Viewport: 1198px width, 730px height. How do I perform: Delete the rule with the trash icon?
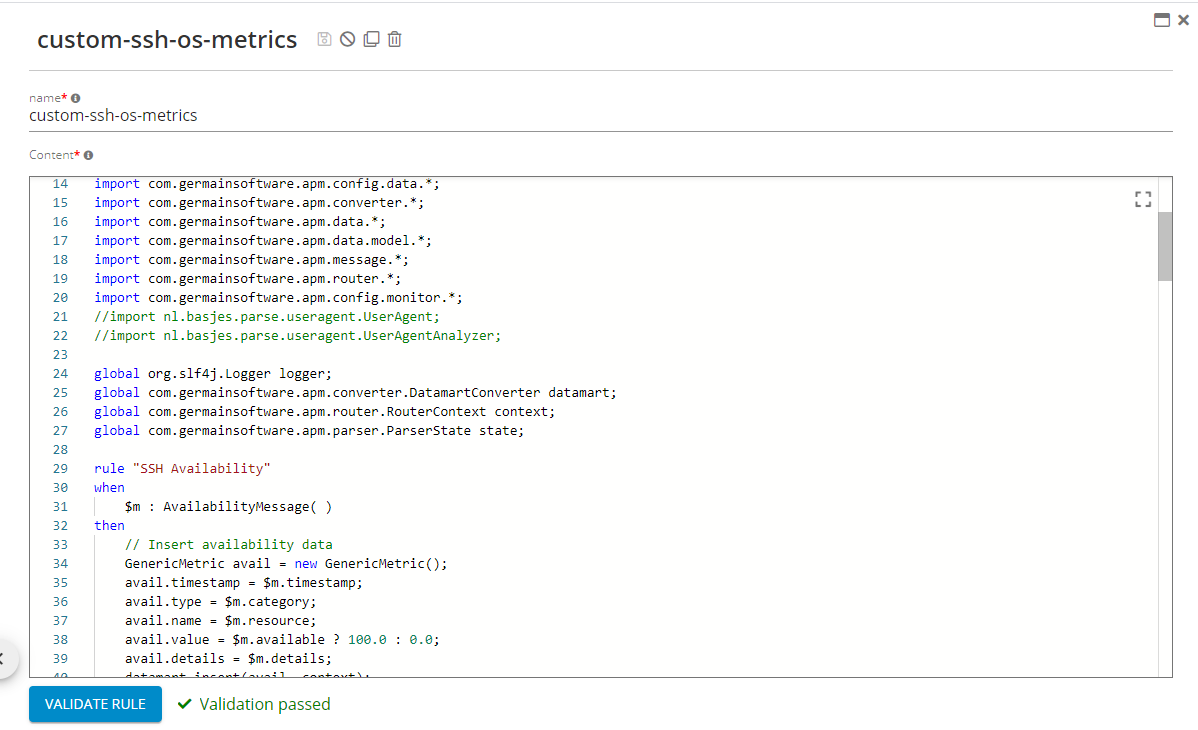click(x=395, y=39)
